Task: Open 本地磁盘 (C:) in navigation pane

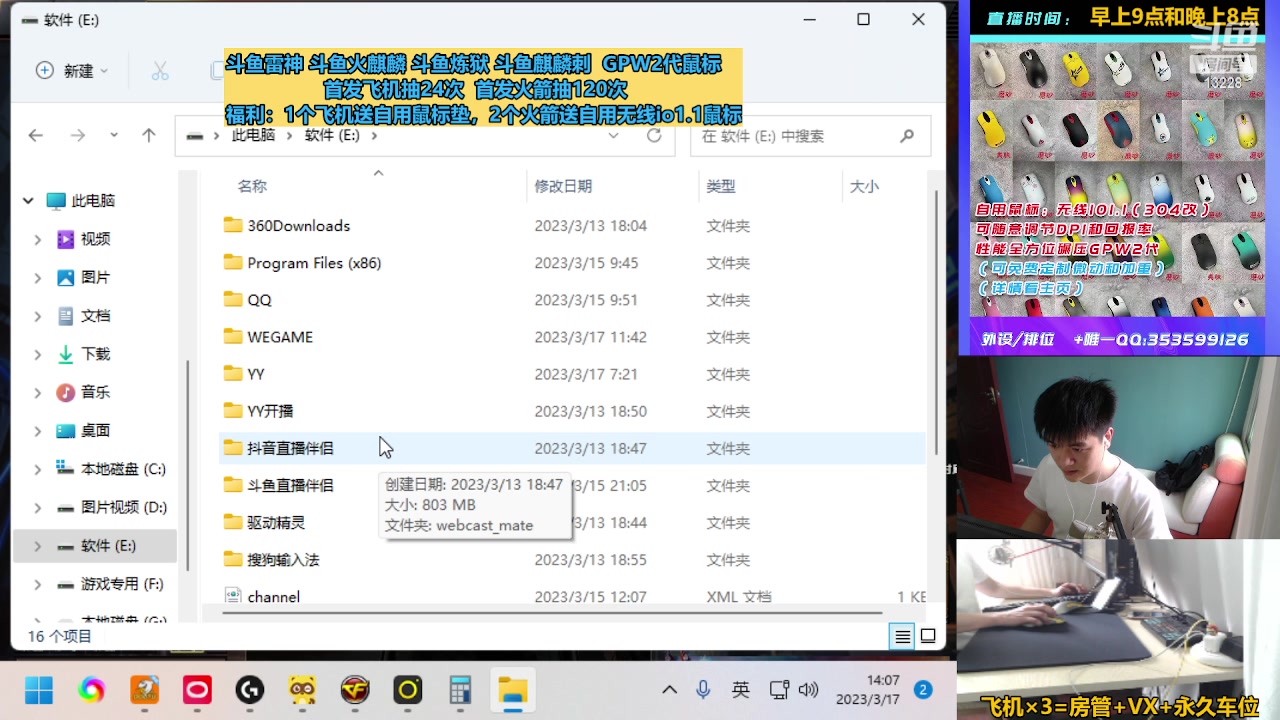Action: pyautogui.click(x=111, y=469)
